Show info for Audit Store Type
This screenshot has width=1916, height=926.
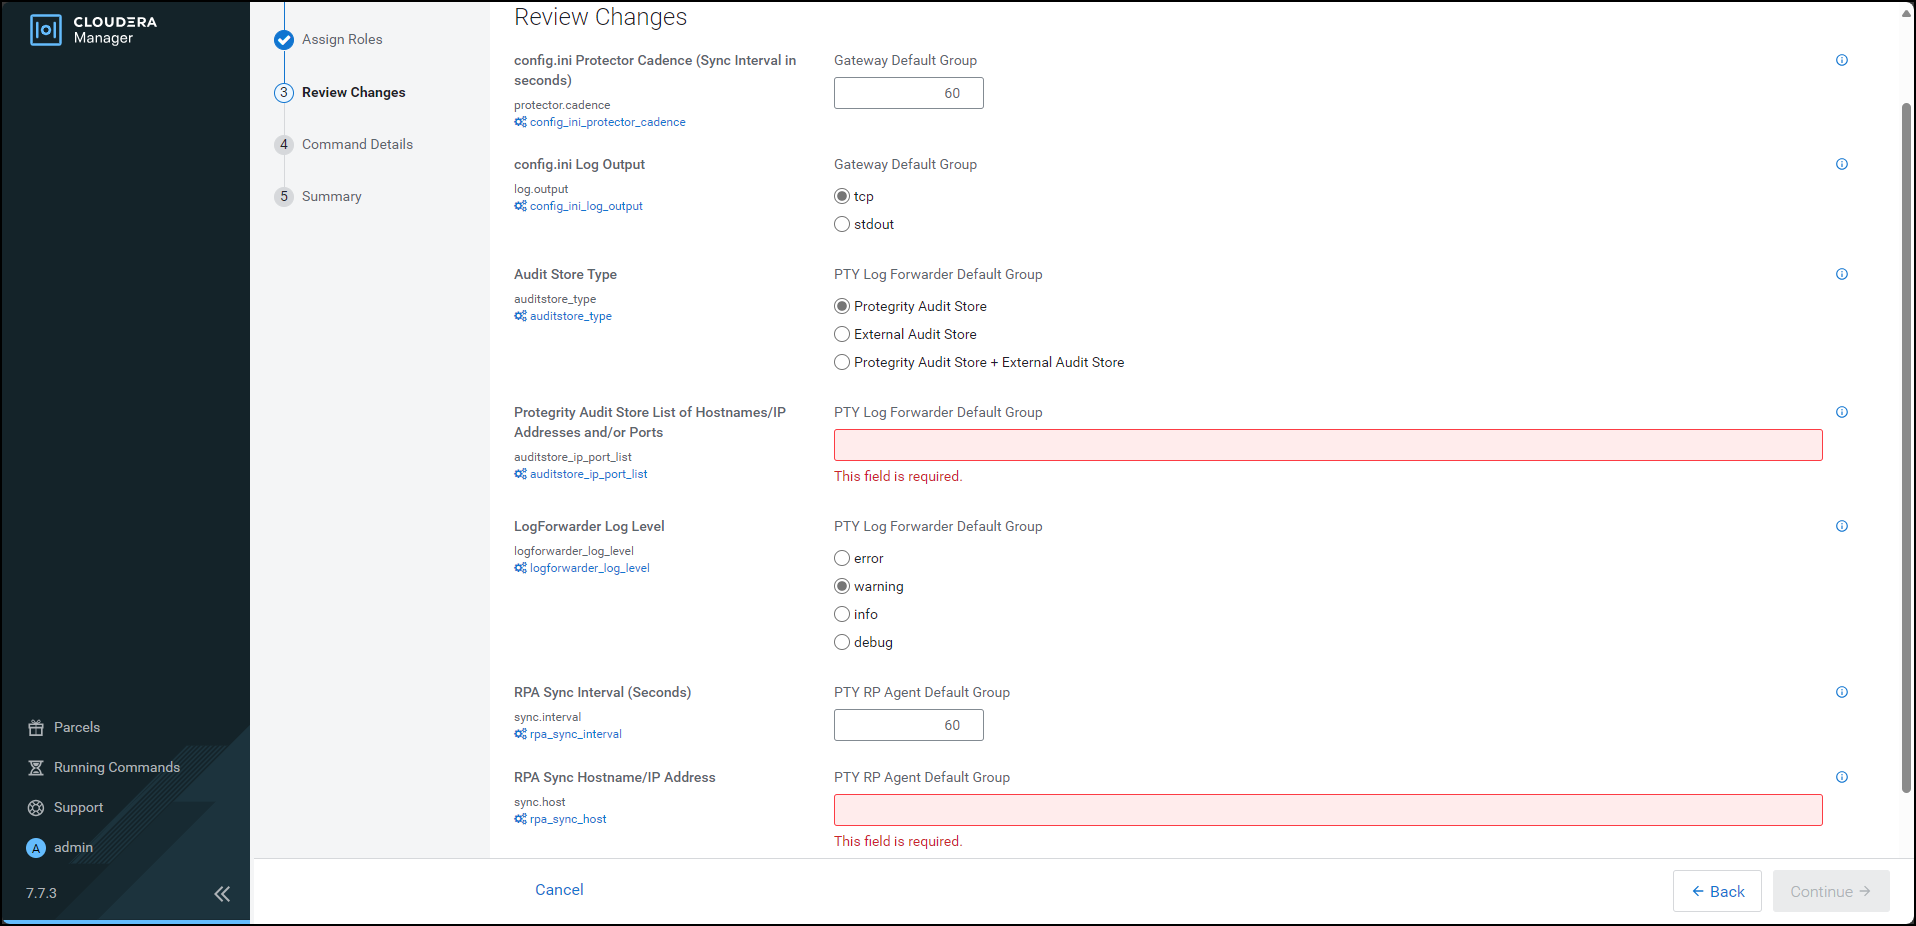point(1841,274)
